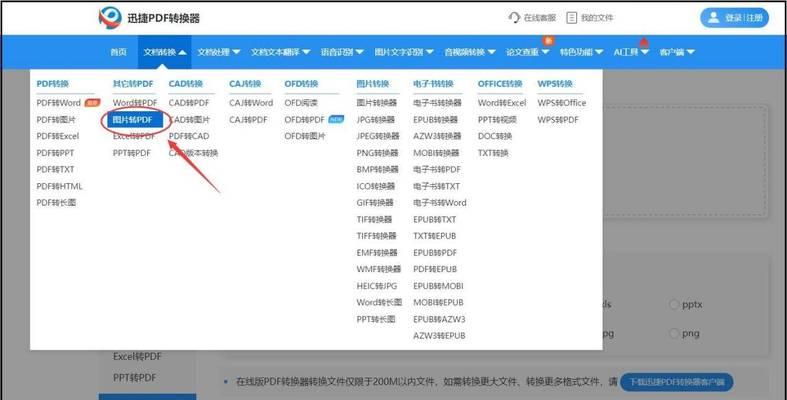Choose PDF转TXT in the dropdown menu
This screenshot has width=787, height=400.
(x=55, y=169)
